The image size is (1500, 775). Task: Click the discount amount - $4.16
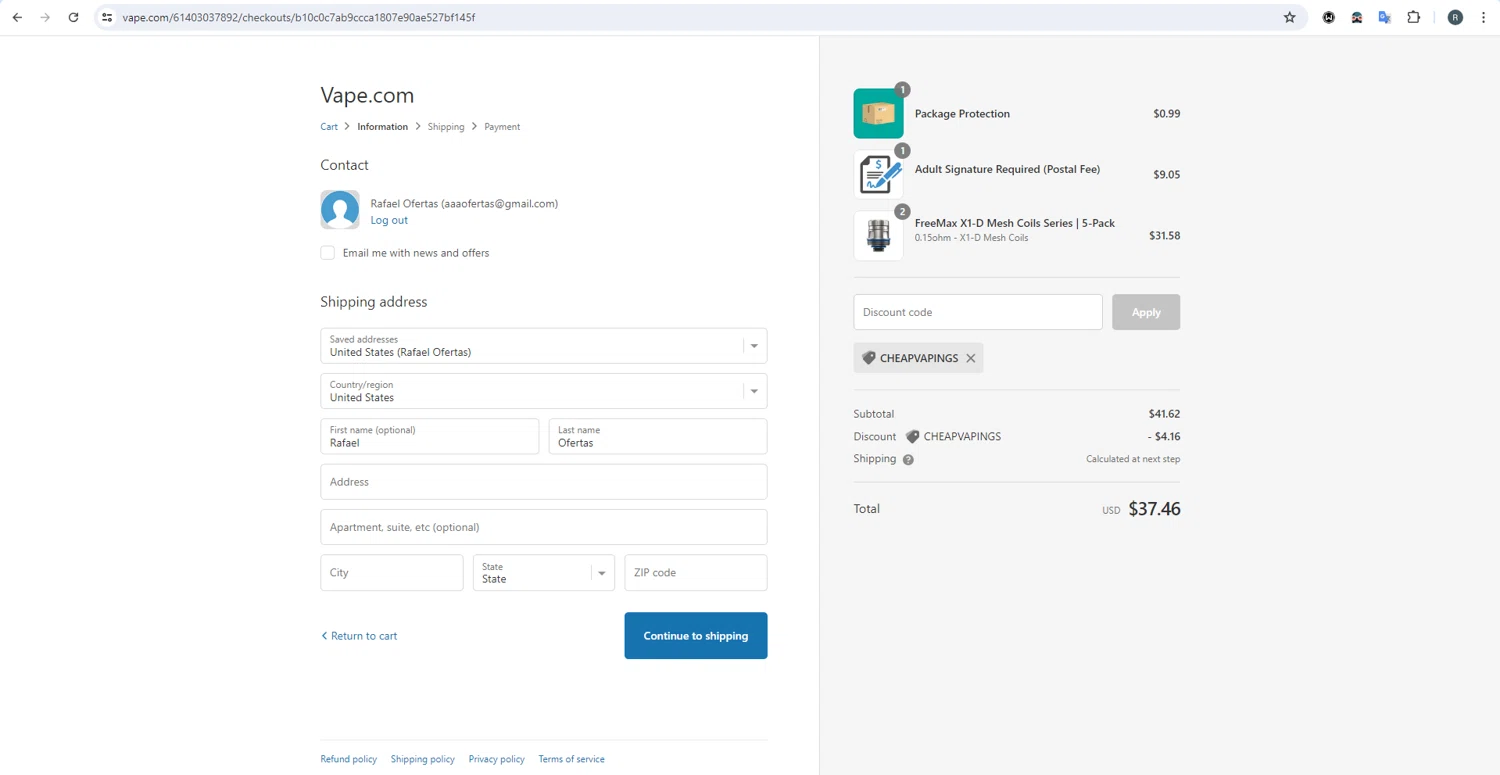[1164, 437]
